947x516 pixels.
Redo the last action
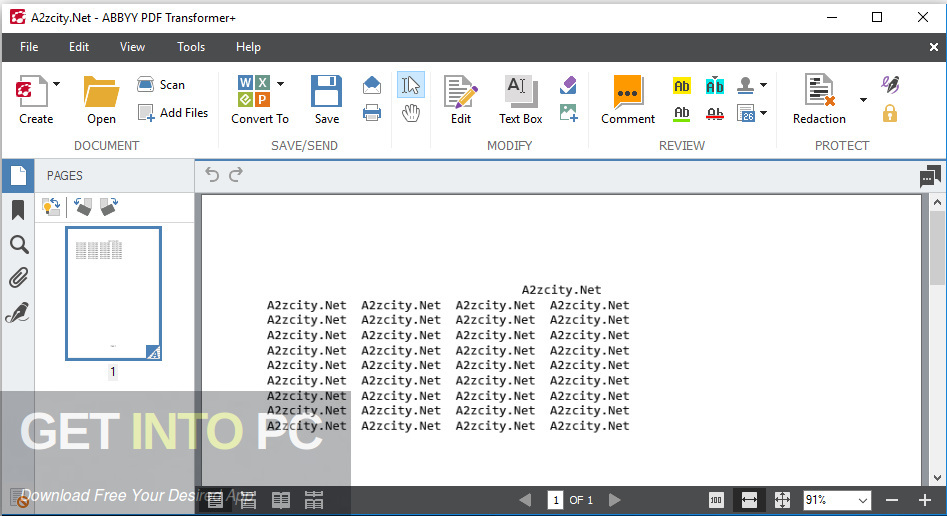pyautogui.click(x=236, y=175)
